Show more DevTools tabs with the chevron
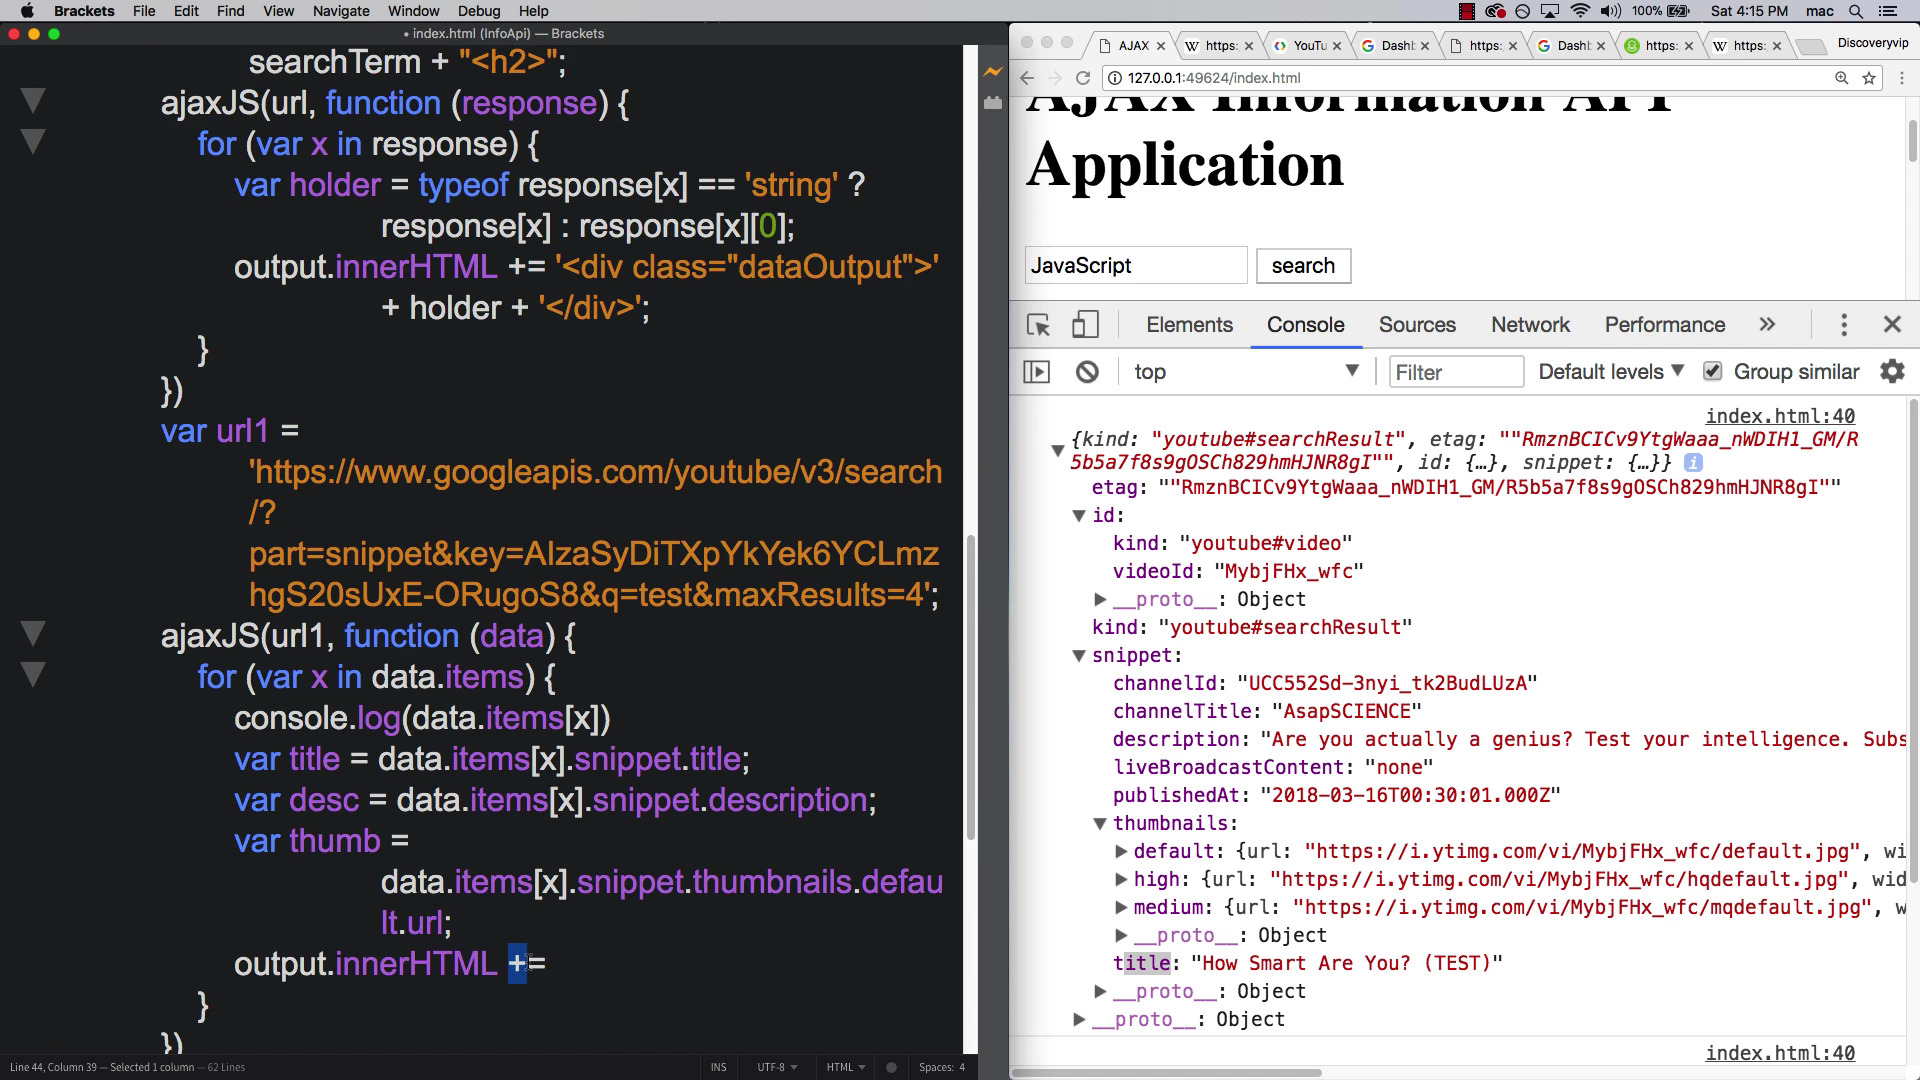The height and width of the screenshot is (1080, 1920). click(x=1767, y=324)
